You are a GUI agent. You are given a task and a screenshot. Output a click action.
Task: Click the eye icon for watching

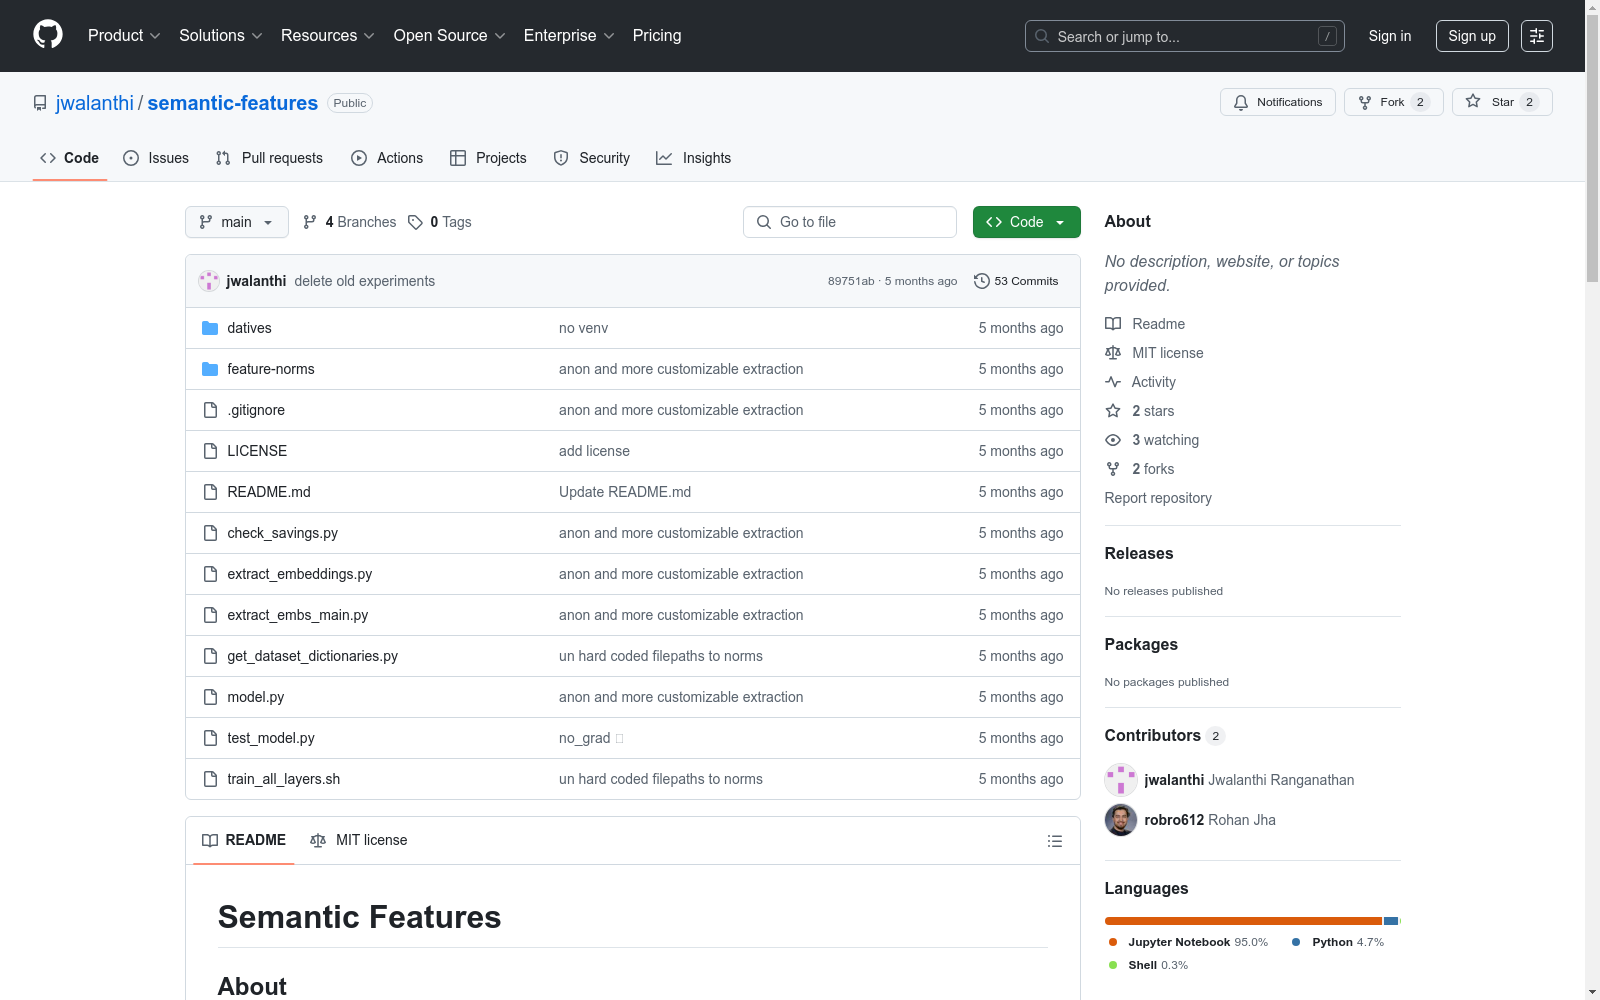[1113, 440]
